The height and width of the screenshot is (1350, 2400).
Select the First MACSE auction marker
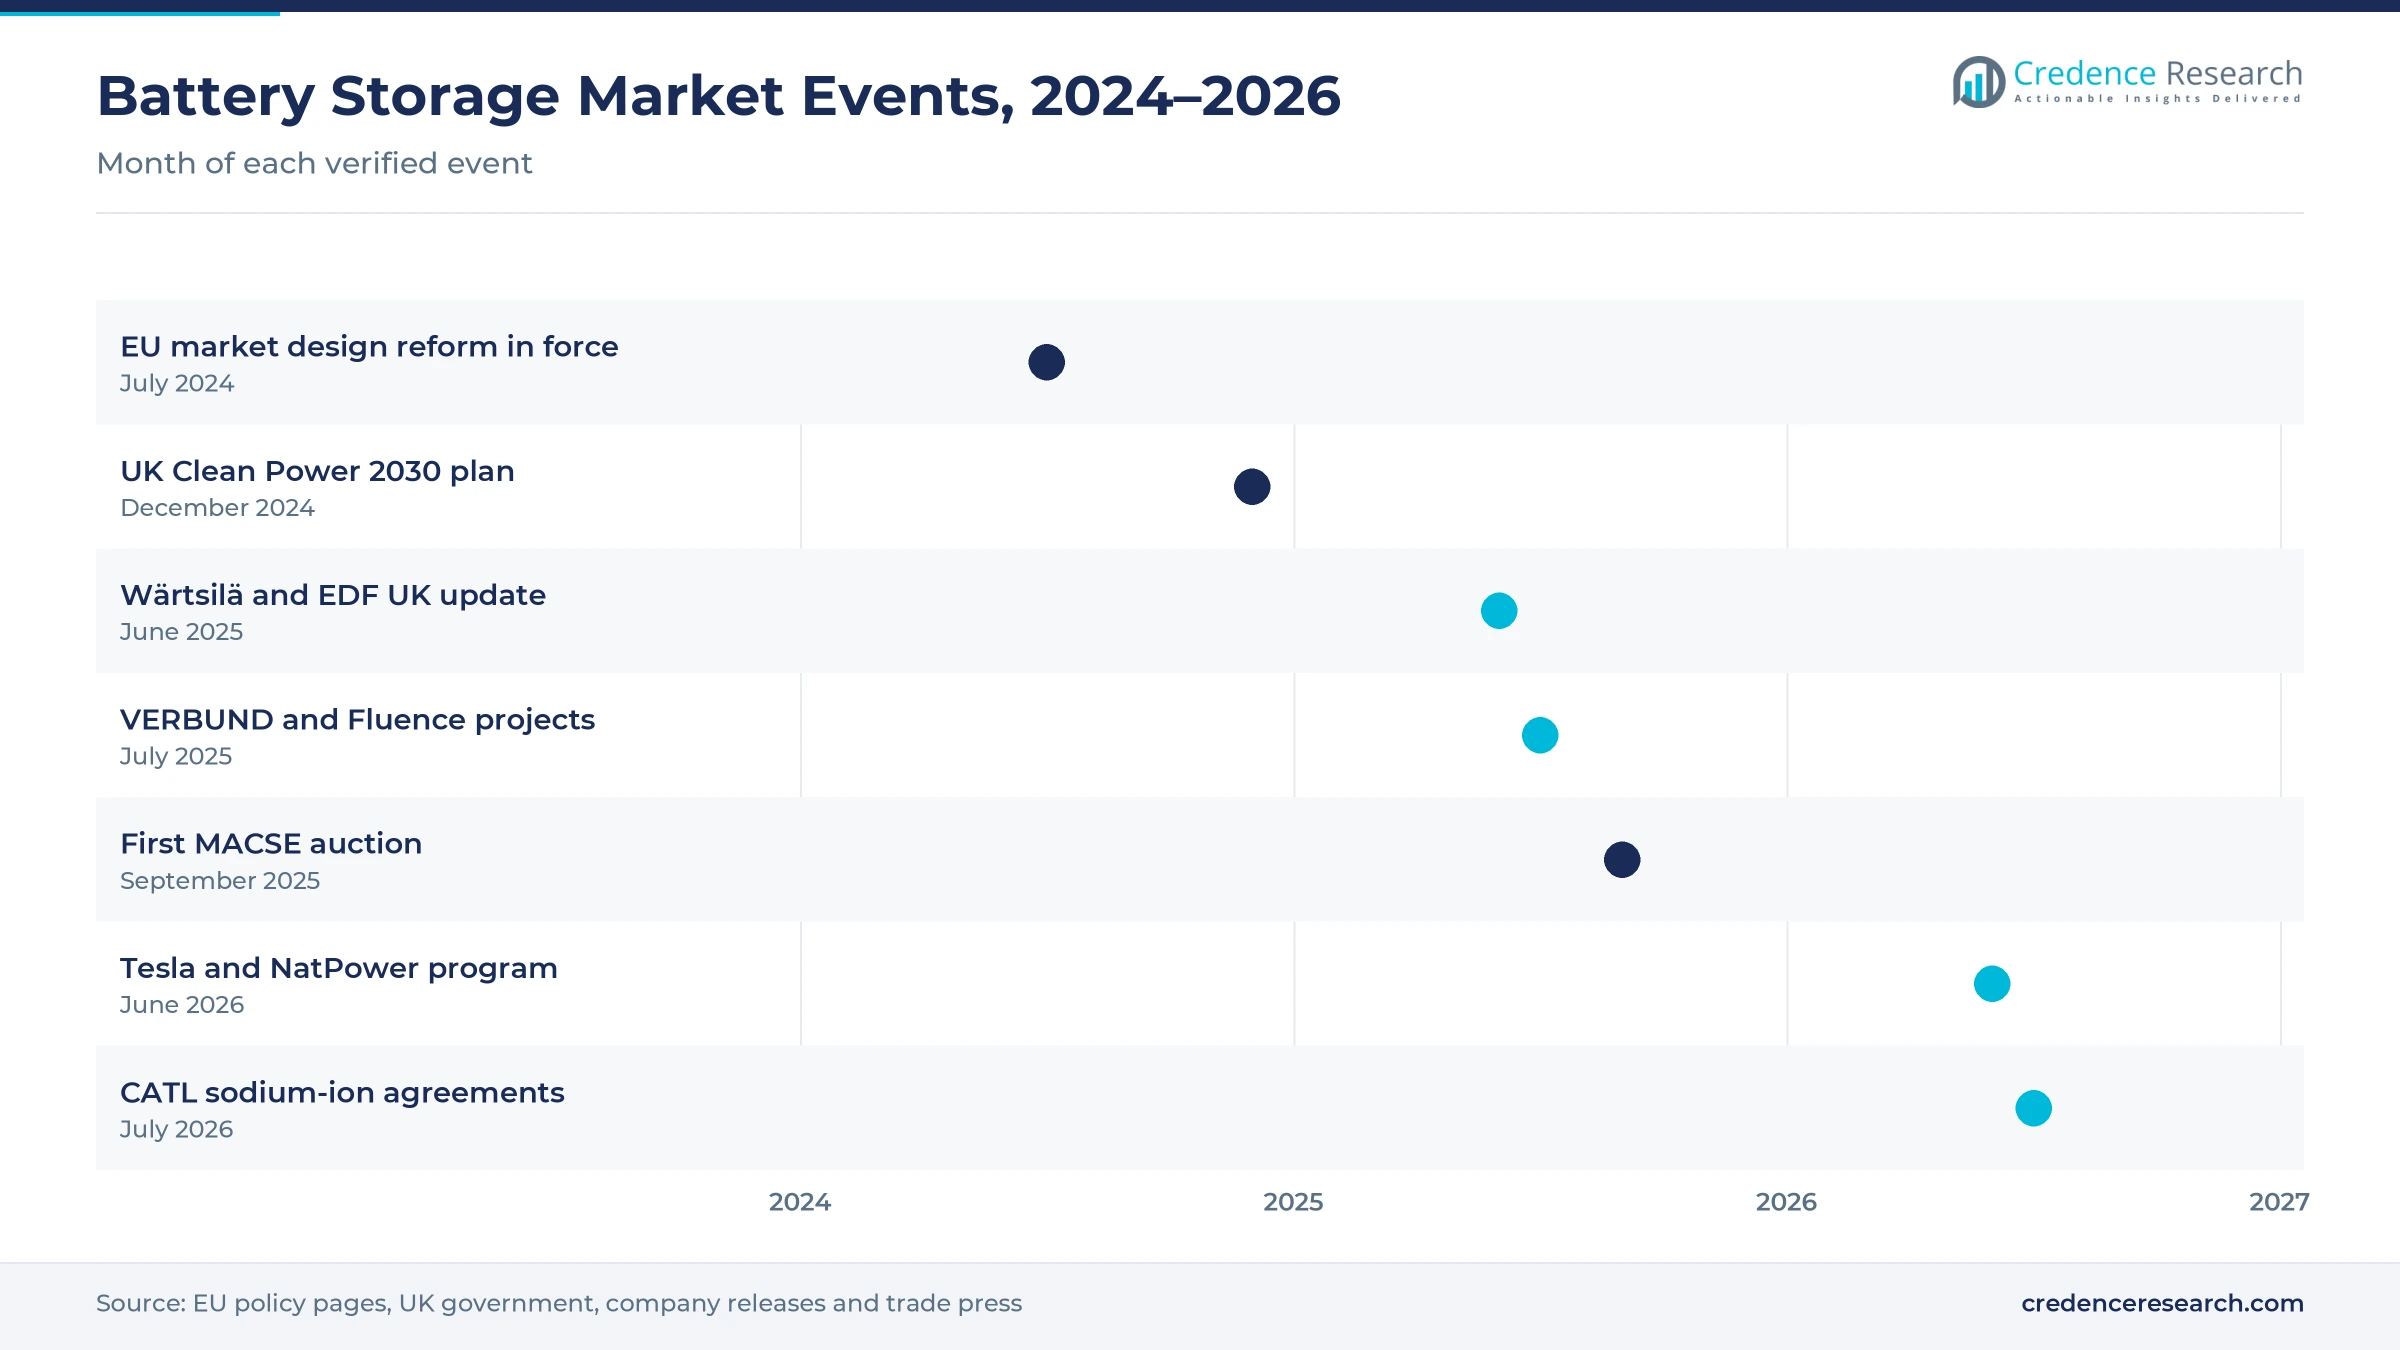click(x=1622, y=860)
